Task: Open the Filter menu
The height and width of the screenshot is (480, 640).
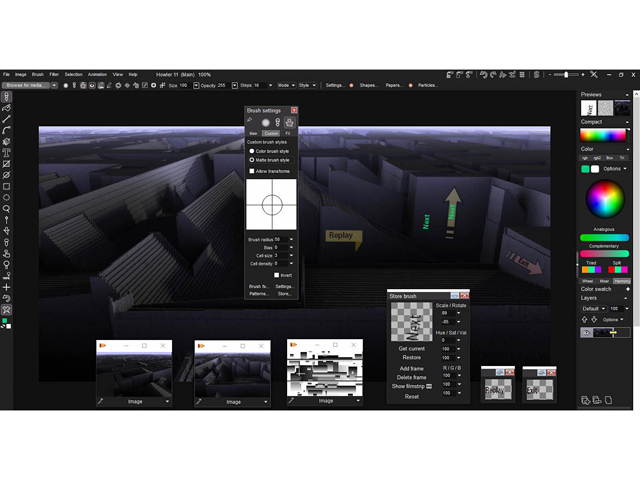Action: point(54,74)
